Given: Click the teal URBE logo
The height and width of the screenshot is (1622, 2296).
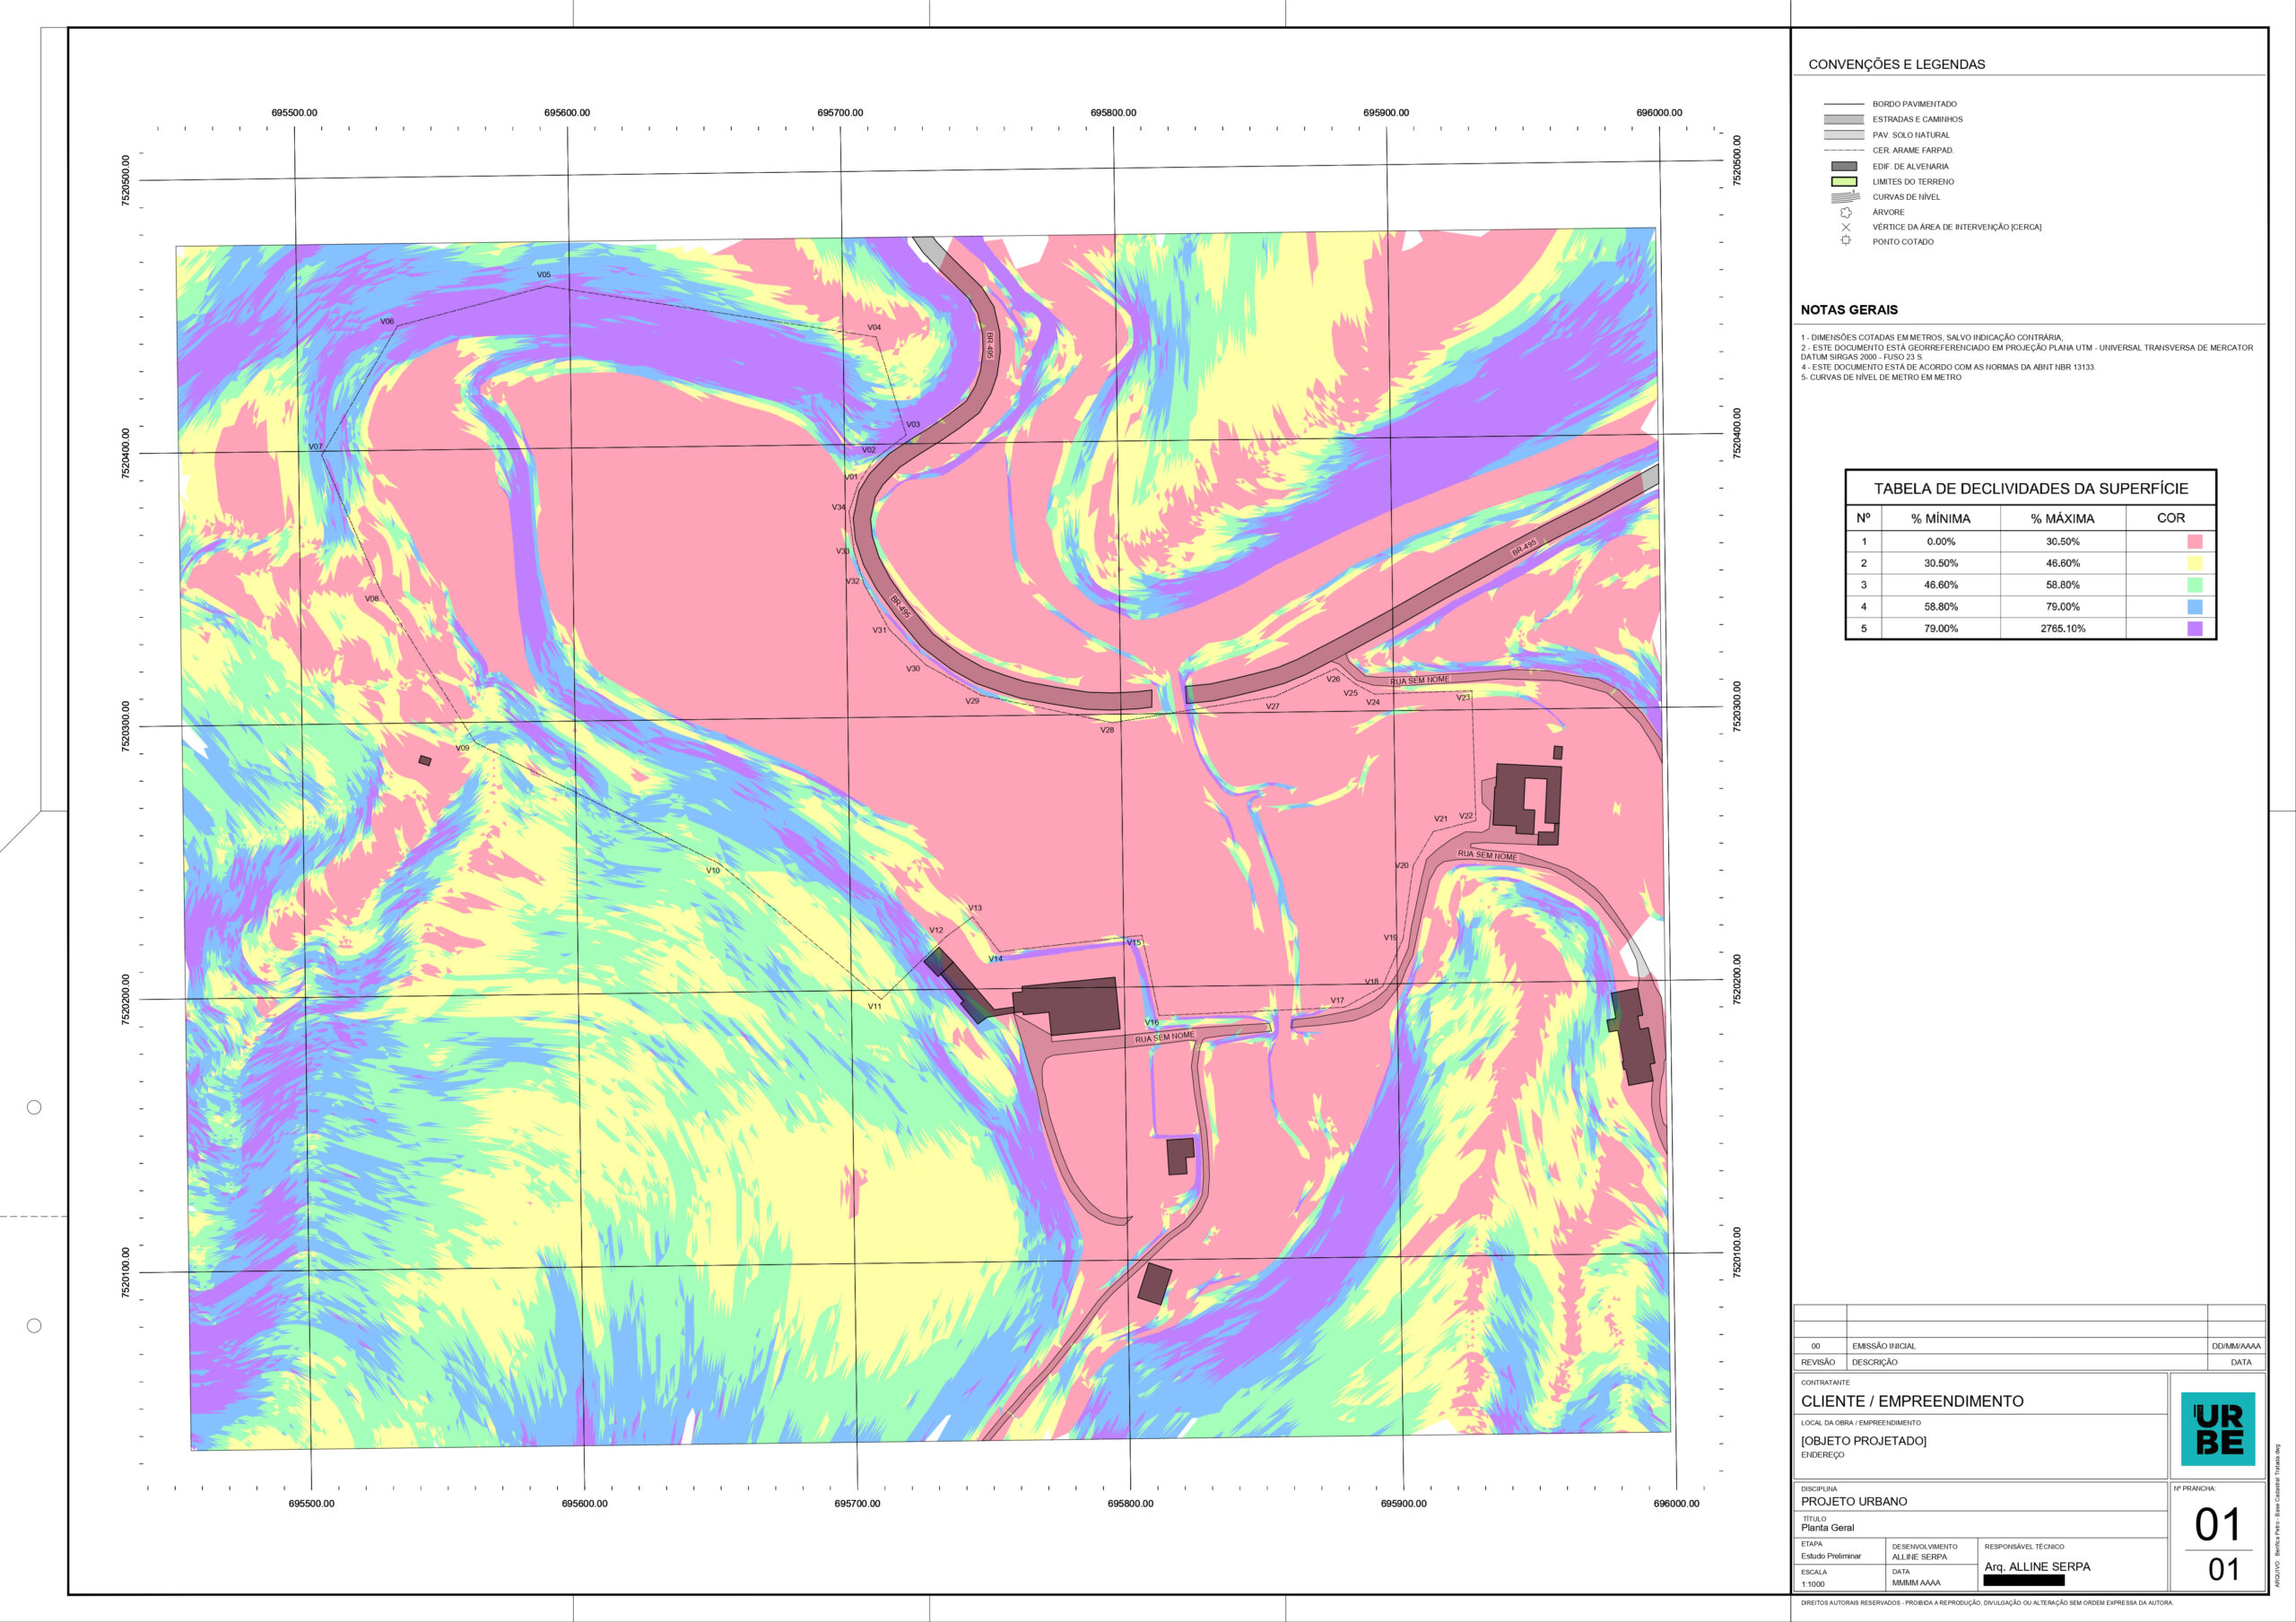Looking at the screenshot, I should pyautogui.click(x=2217, y=1428).
